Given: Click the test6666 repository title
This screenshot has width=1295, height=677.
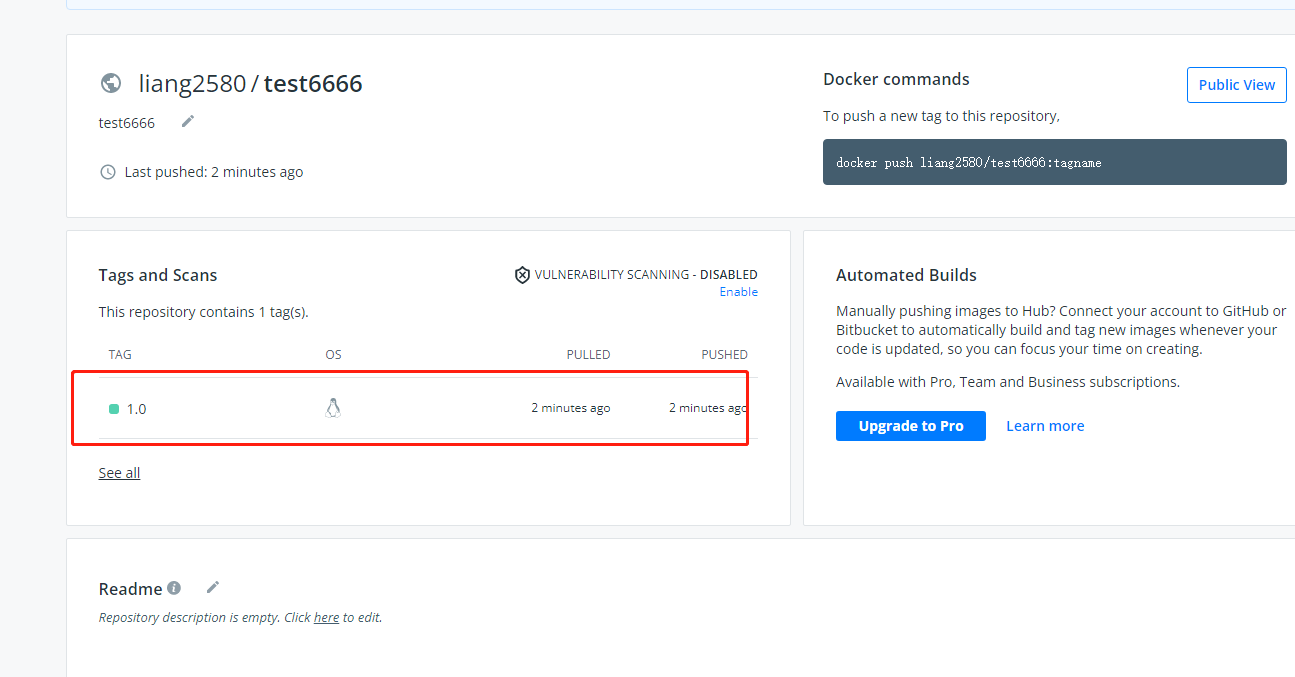Looking at the screenshot, I should pos(313,83).
